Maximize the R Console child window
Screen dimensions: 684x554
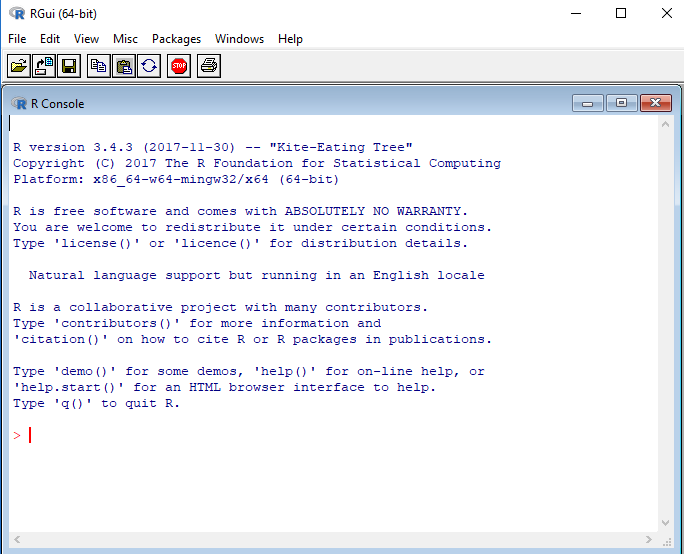[x=622, y=103]
